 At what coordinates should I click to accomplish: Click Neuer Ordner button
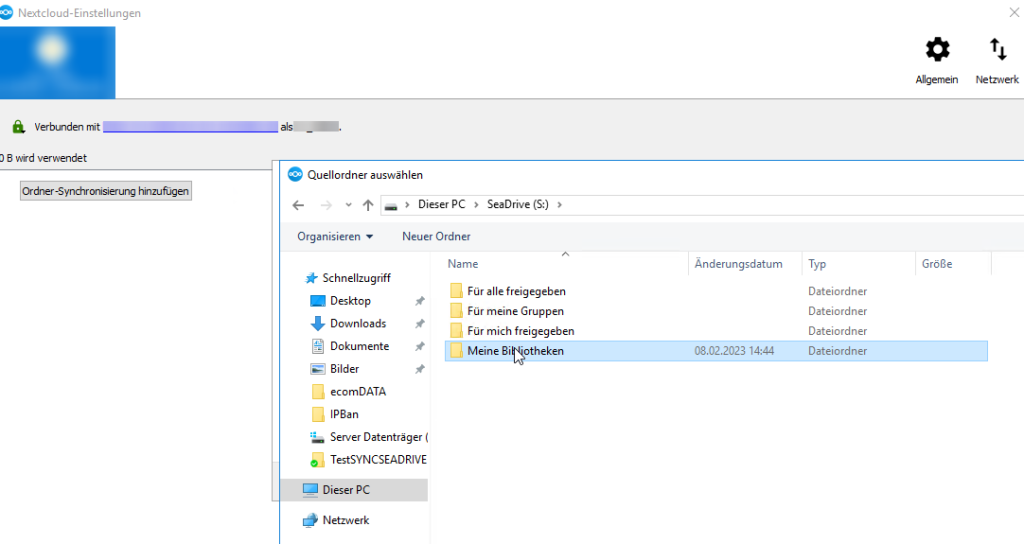436,236
